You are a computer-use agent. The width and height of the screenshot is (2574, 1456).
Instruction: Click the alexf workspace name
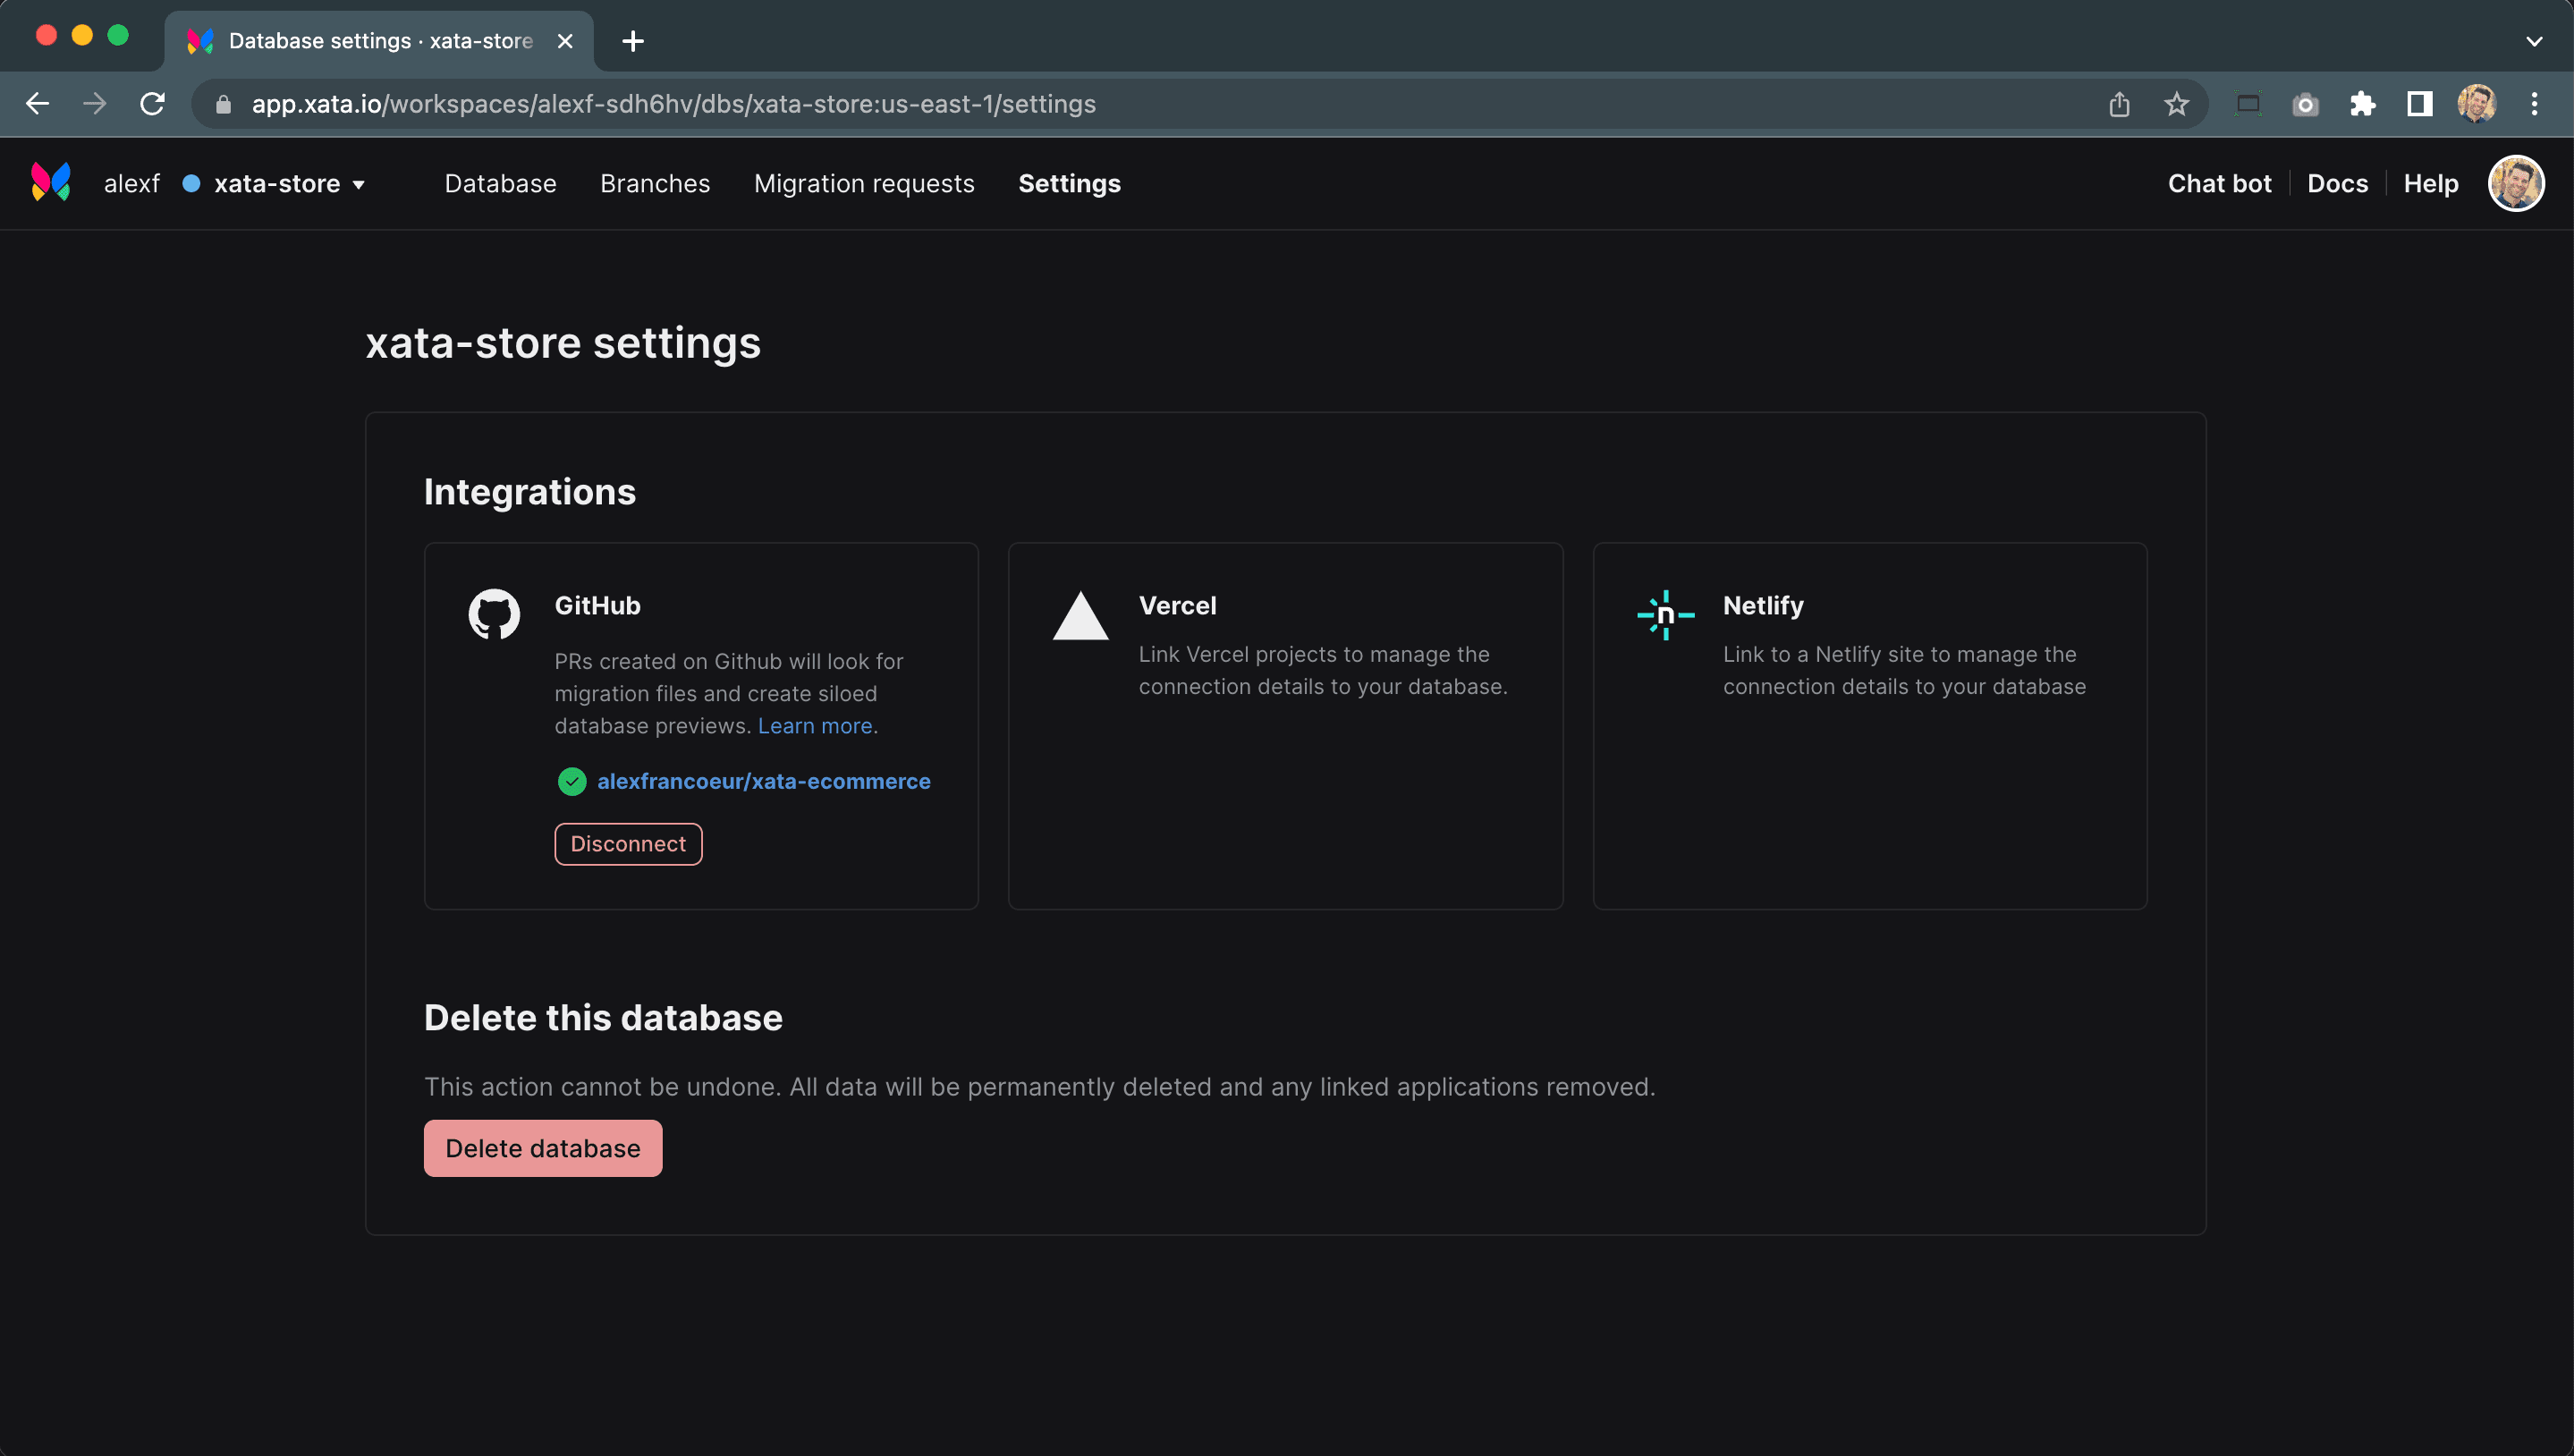pyautogui.click(x=132, y=184)
